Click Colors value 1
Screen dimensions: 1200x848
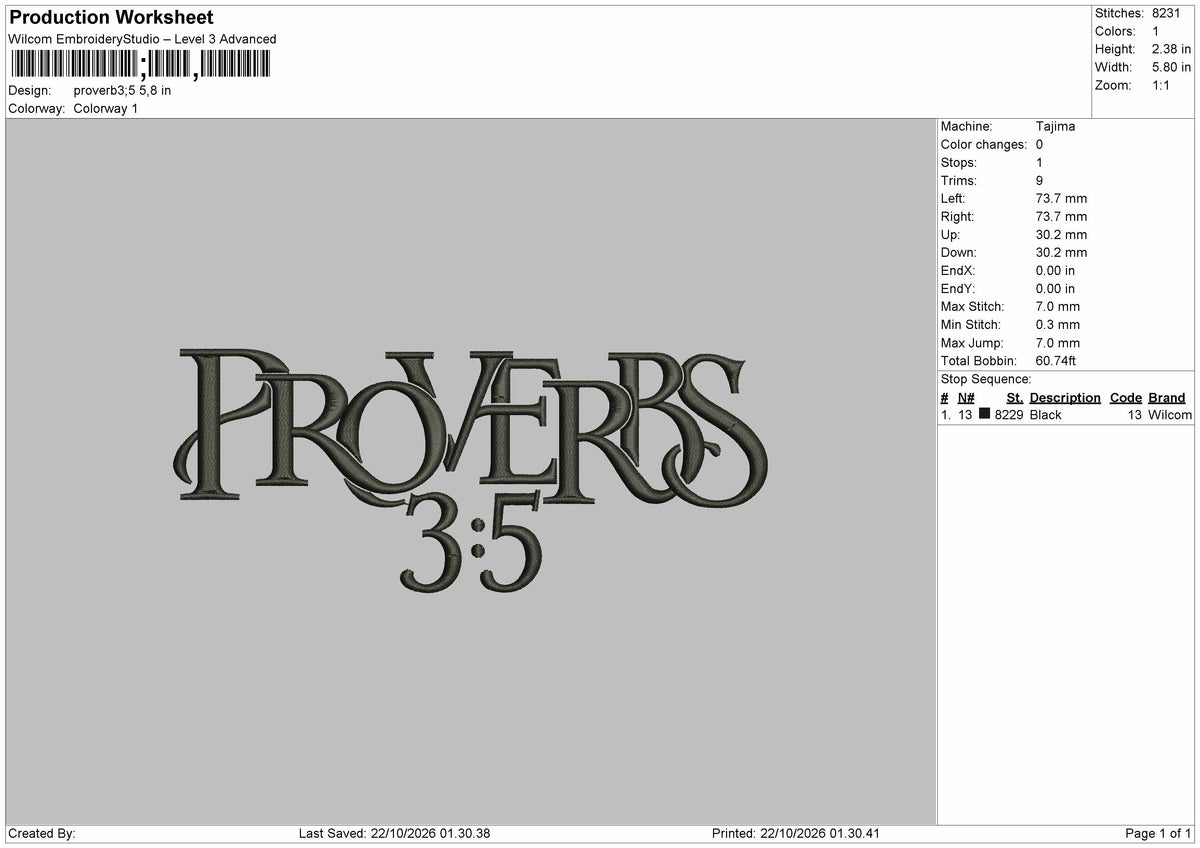click(x=1156, y=31)
